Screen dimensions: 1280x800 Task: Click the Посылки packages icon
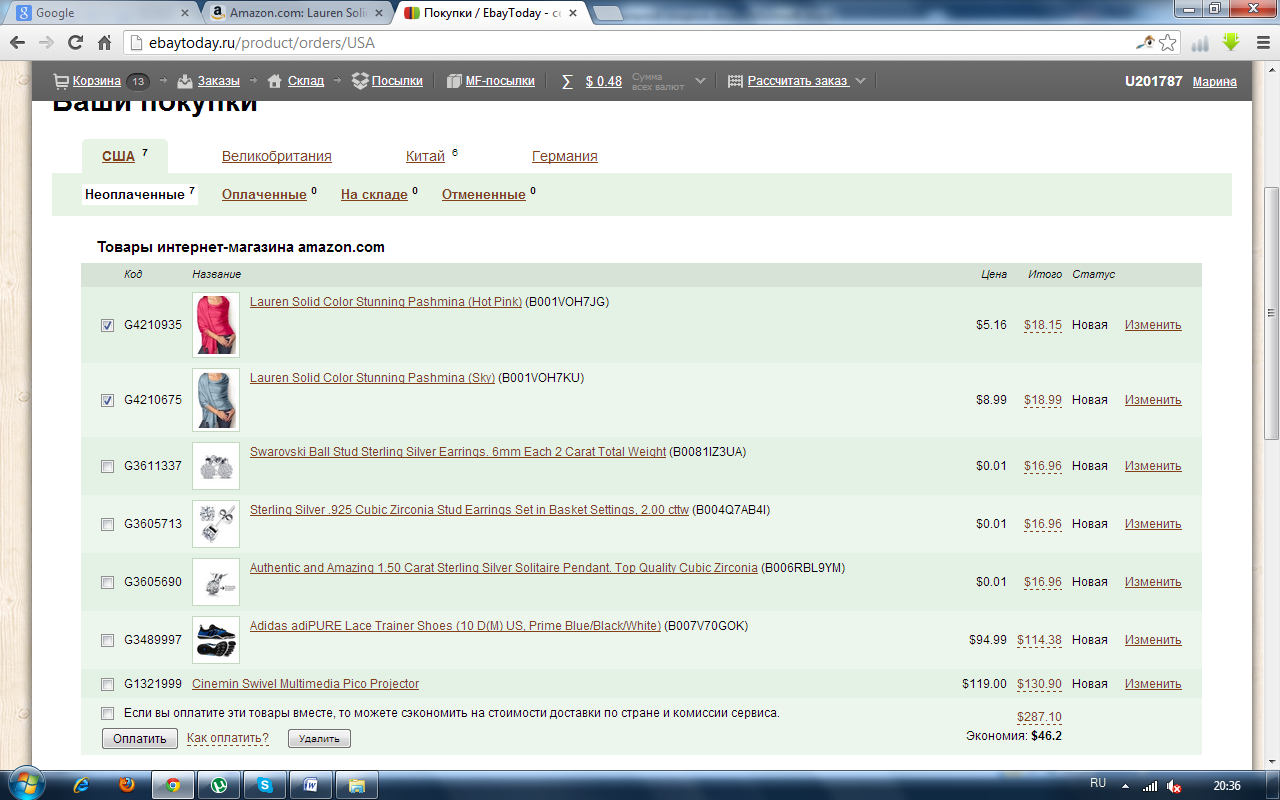point(360,81)
